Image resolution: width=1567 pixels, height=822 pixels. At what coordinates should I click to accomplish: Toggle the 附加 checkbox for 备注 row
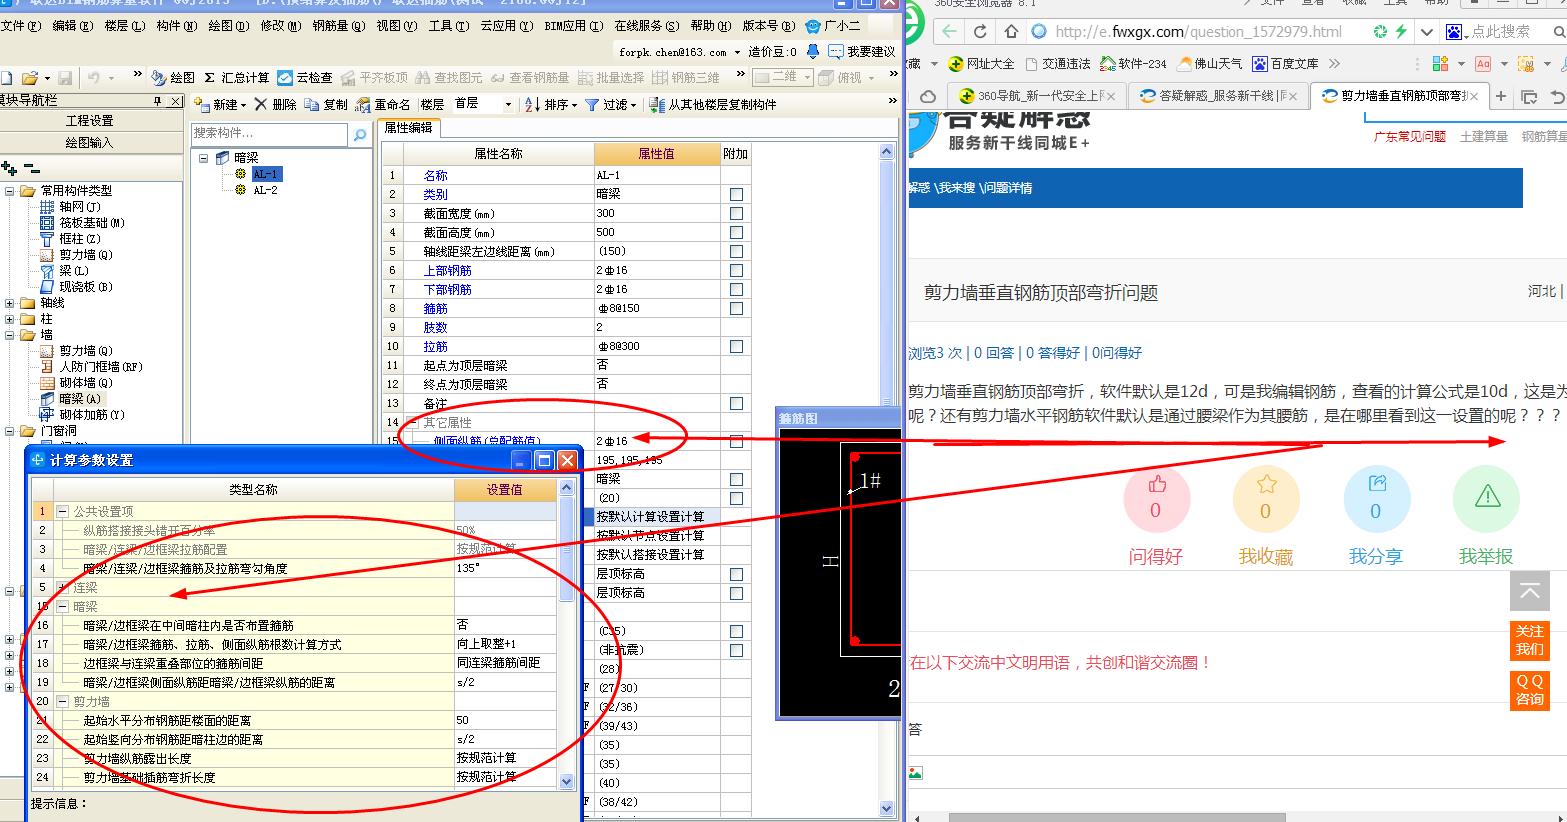tap(736, 403)
